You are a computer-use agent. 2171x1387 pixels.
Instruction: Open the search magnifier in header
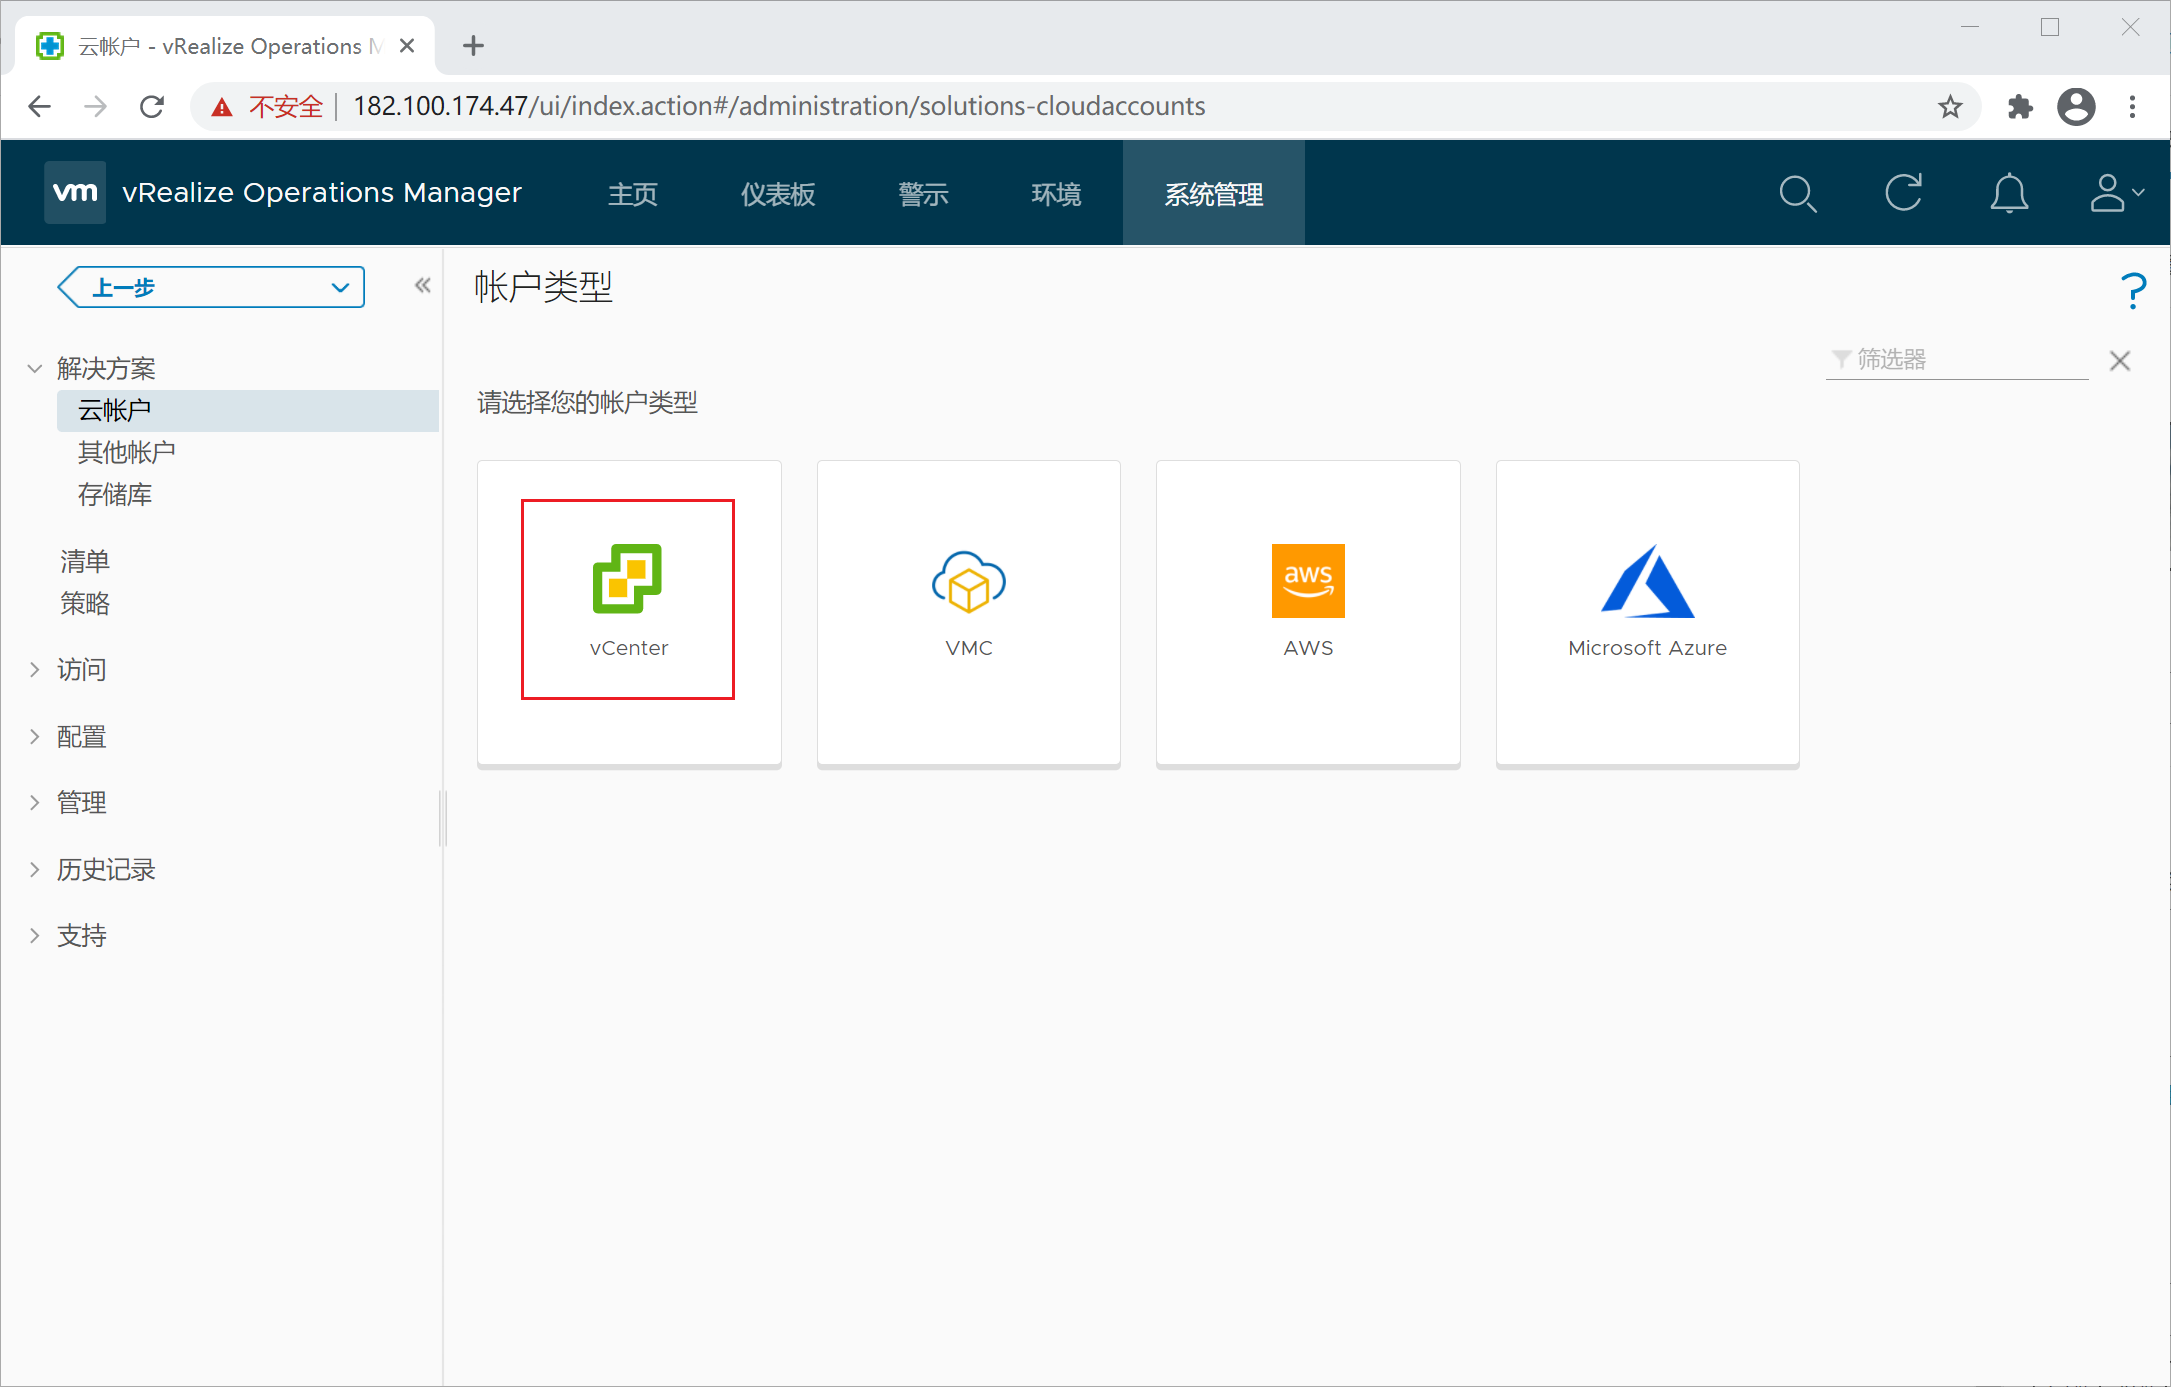[x=1797, y=193]
